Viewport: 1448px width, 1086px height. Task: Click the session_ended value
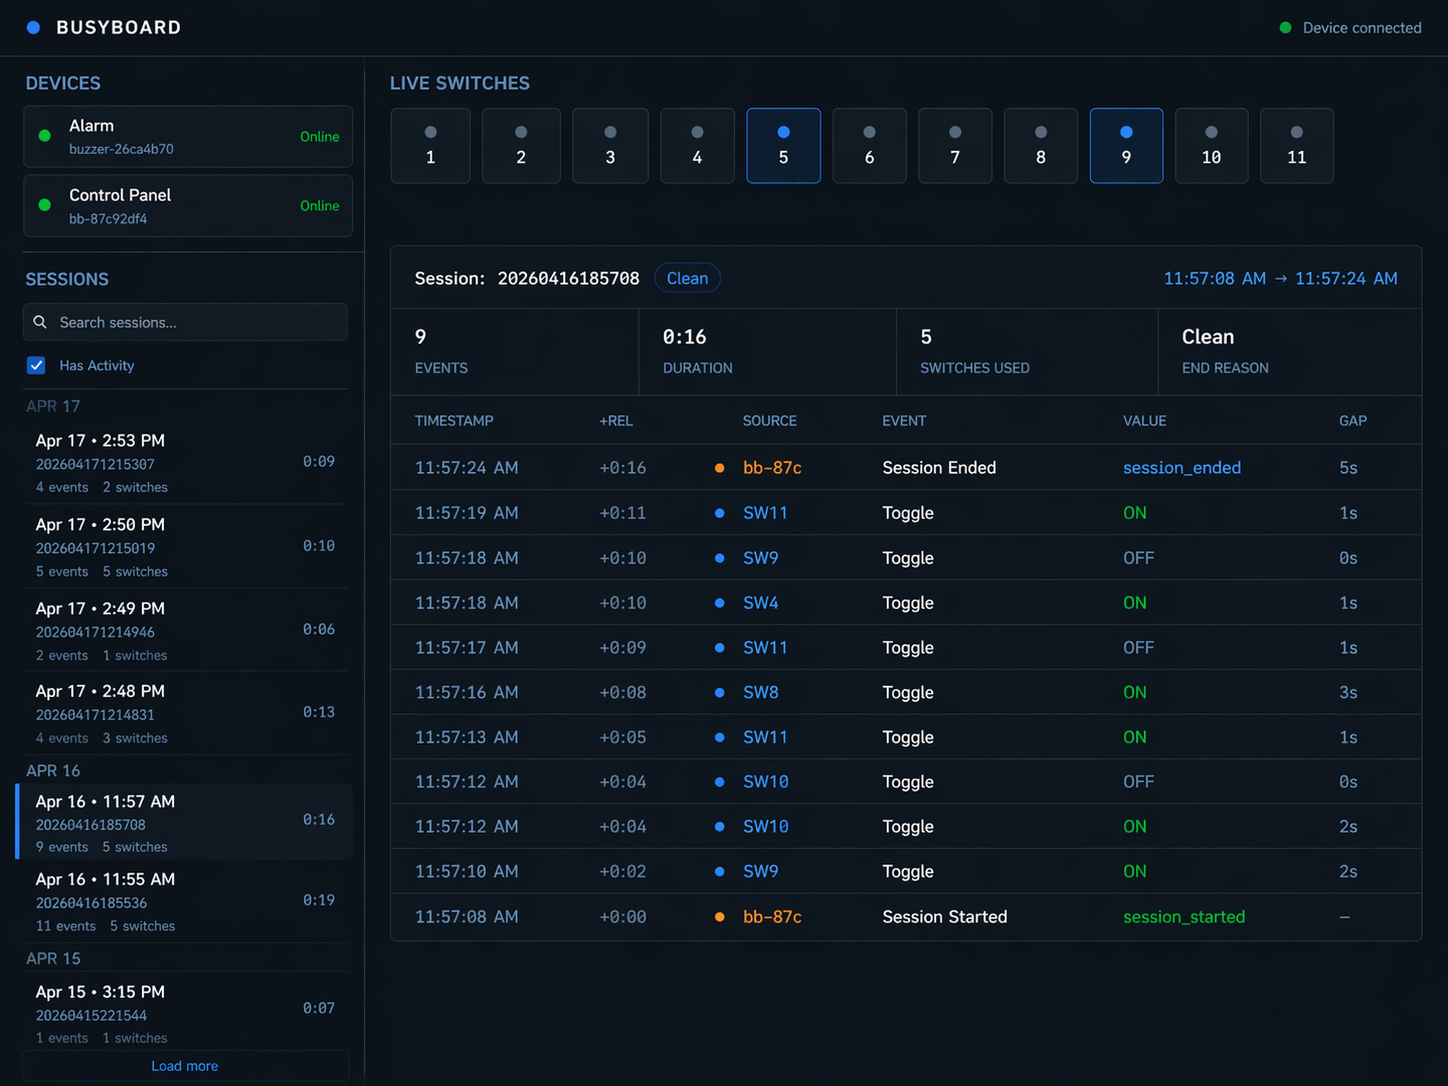coord(1182,468)
